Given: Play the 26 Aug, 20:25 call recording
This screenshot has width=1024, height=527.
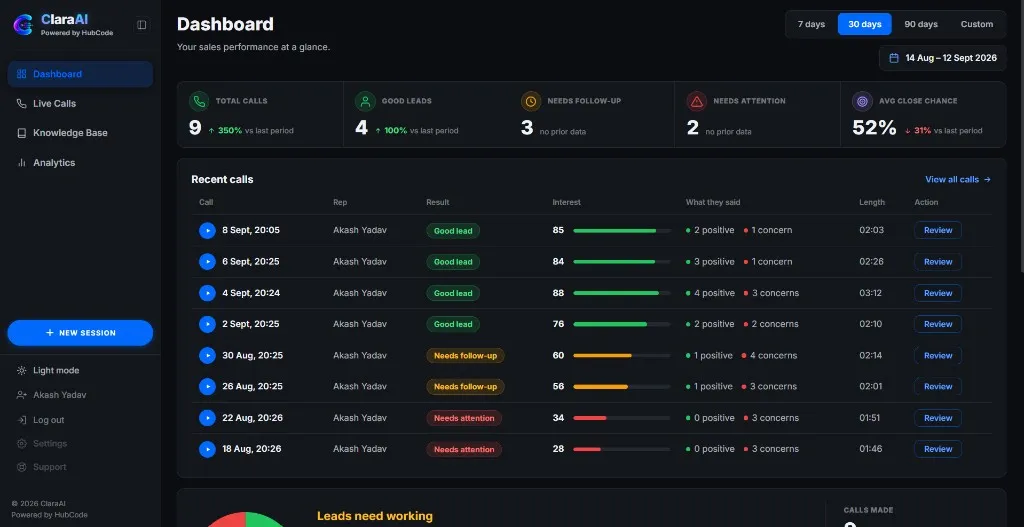Looking at the screenshot, I should pos(207,387).
